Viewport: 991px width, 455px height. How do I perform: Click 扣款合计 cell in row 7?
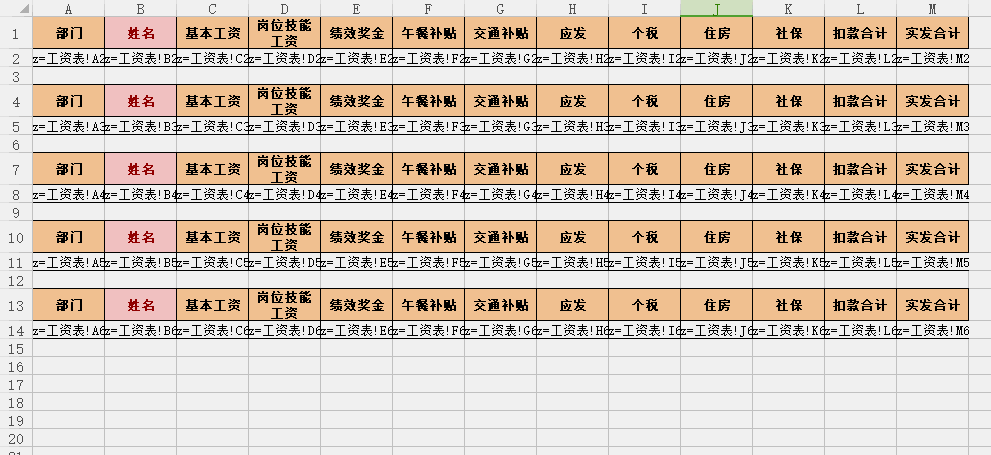(861, 169)
